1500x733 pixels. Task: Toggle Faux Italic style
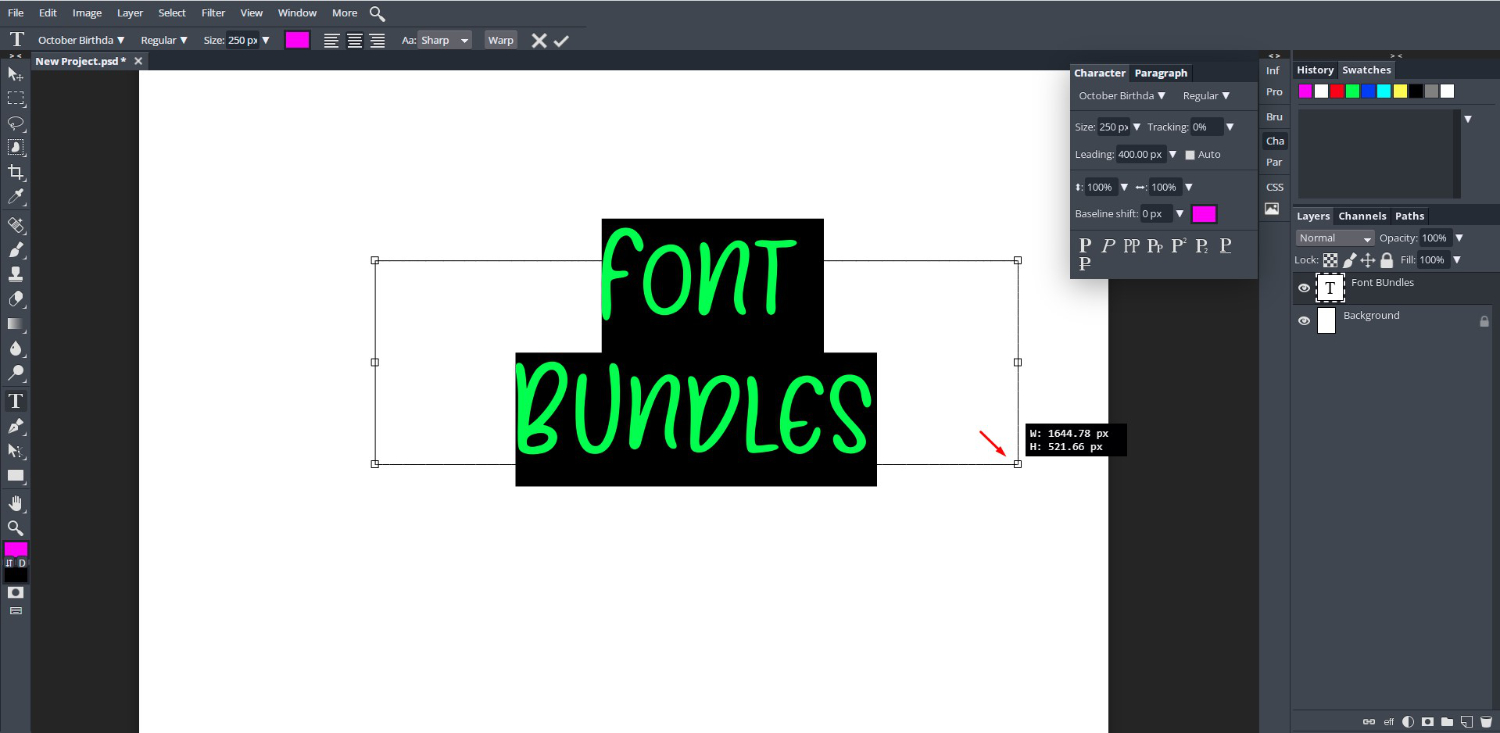pyautogui.click(x=1108, y=245)
